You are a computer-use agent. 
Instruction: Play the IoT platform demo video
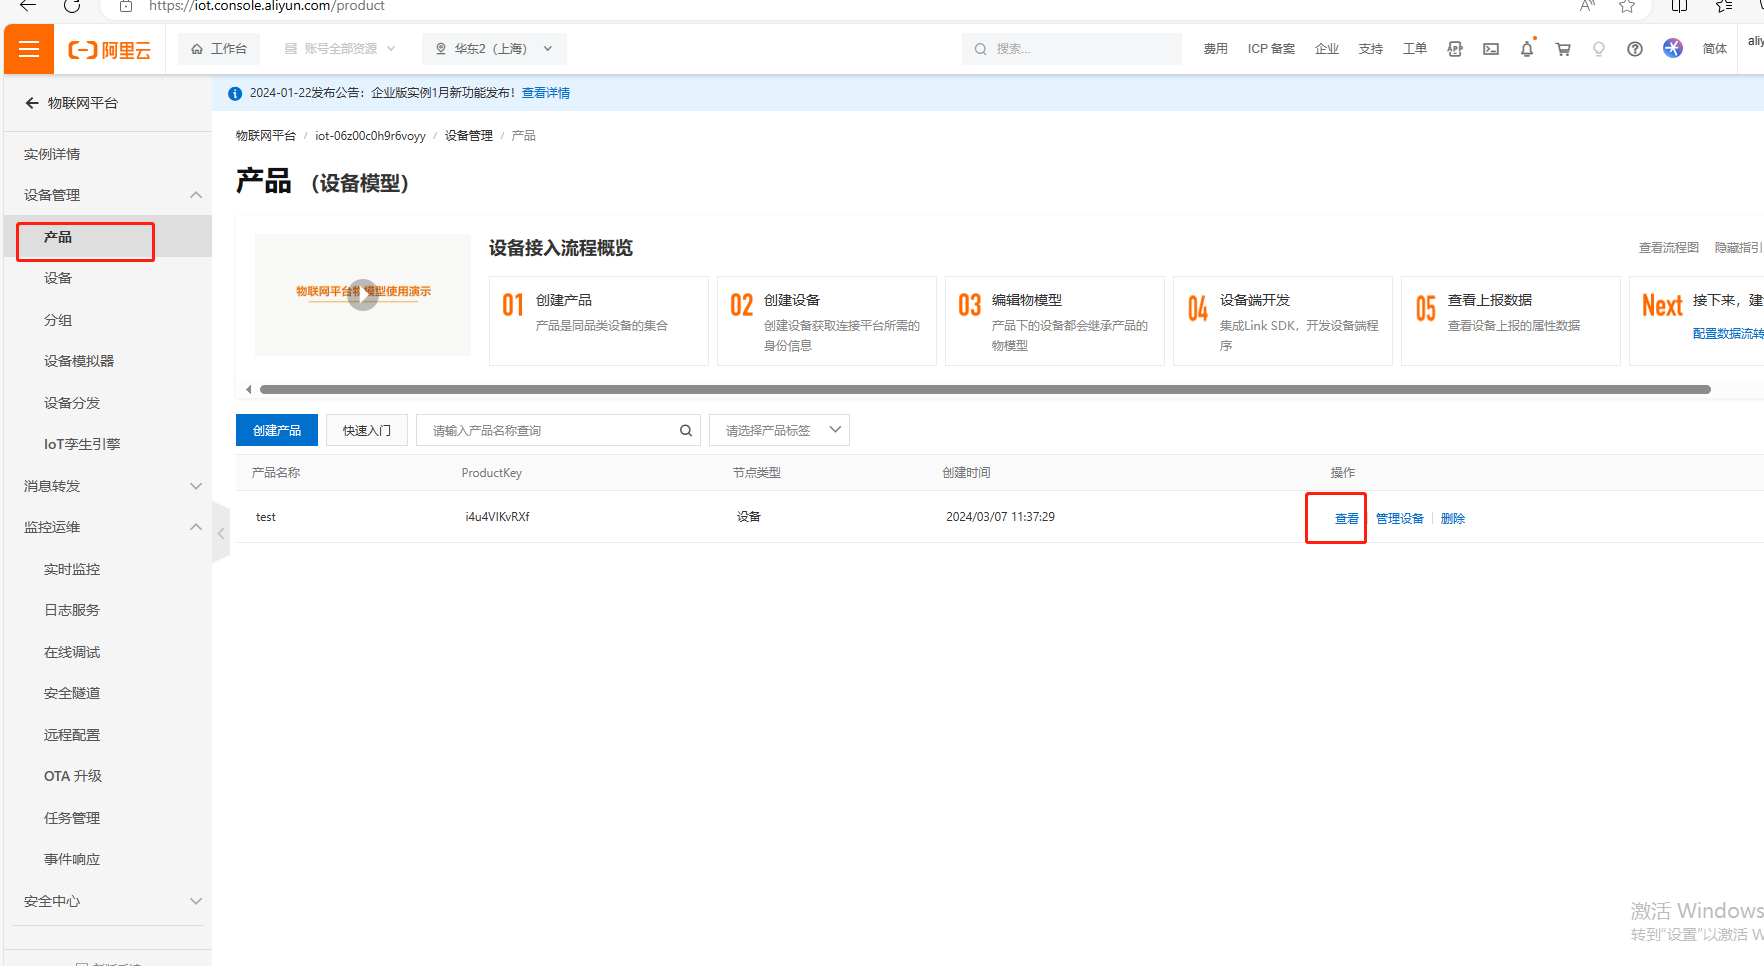point(362,294)
